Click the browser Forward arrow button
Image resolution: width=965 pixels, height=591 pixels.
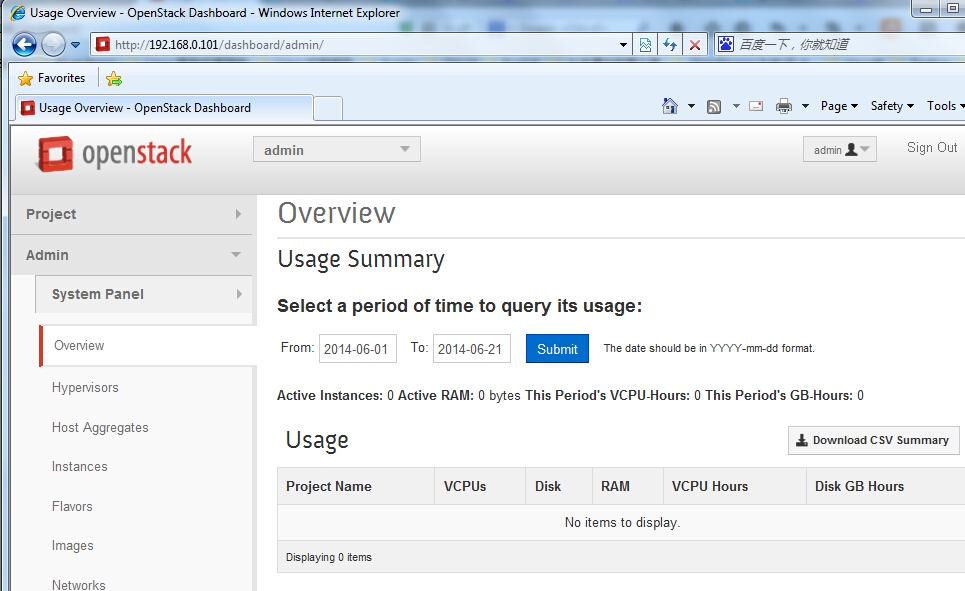[53, 44]
